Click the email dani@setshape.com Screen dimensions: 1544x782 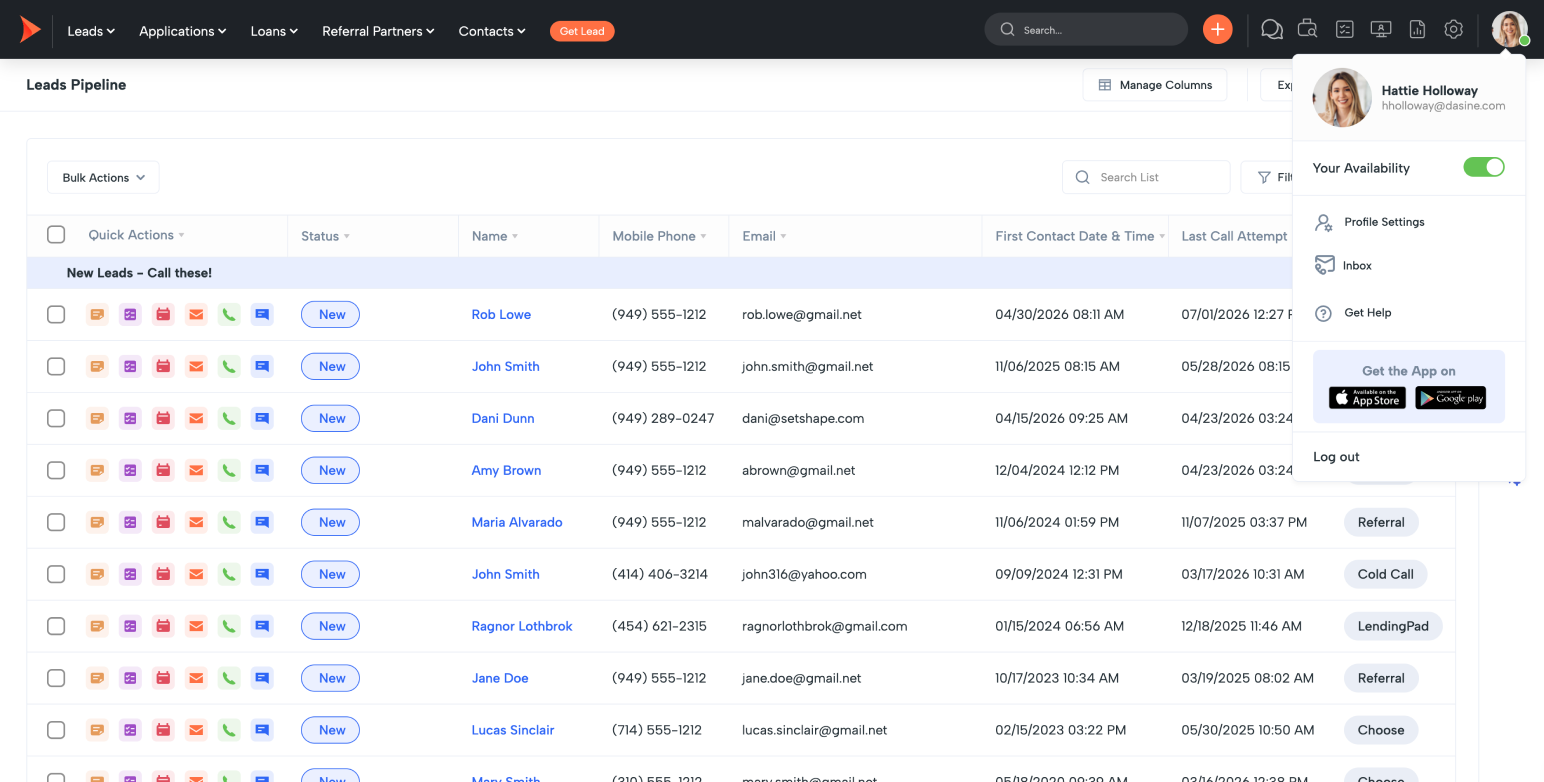[803, 418]
